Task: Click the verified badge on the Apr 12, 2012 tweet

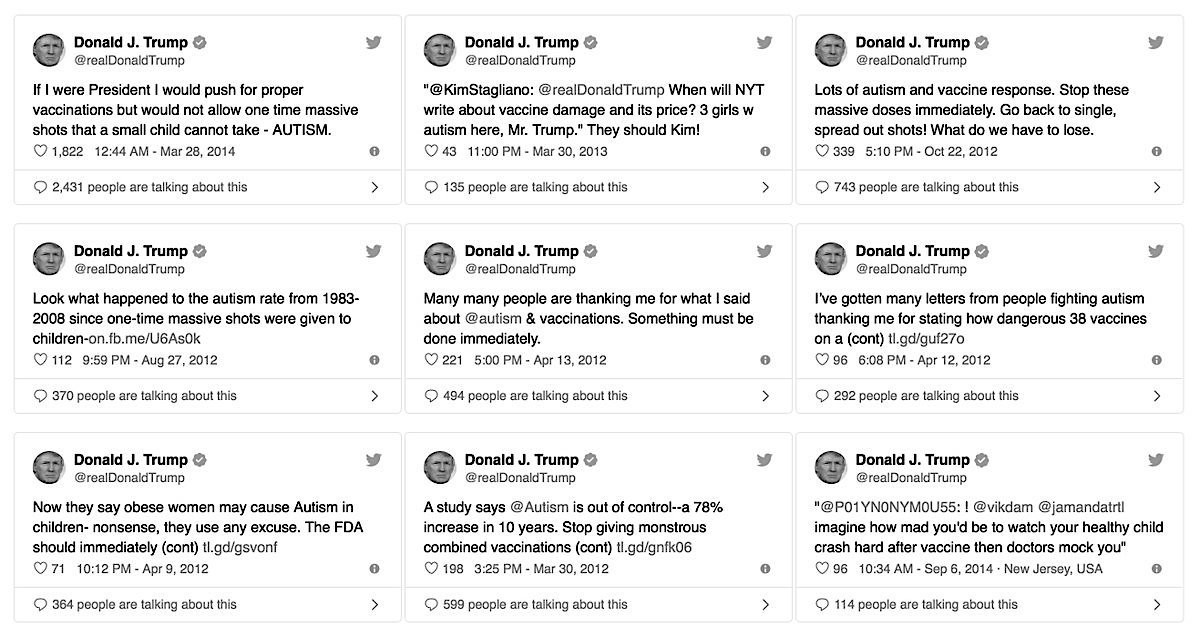Action: [982, 251]
